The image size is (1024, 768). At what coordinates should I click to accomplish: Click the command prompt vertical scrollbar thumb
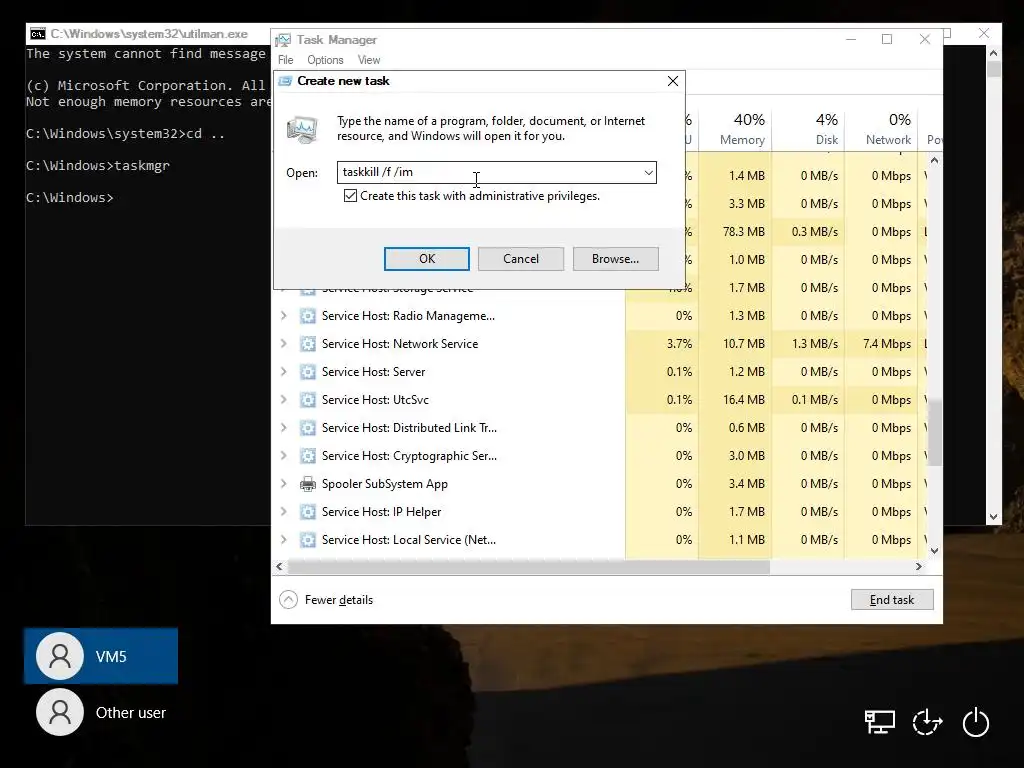tap(993, 69)
